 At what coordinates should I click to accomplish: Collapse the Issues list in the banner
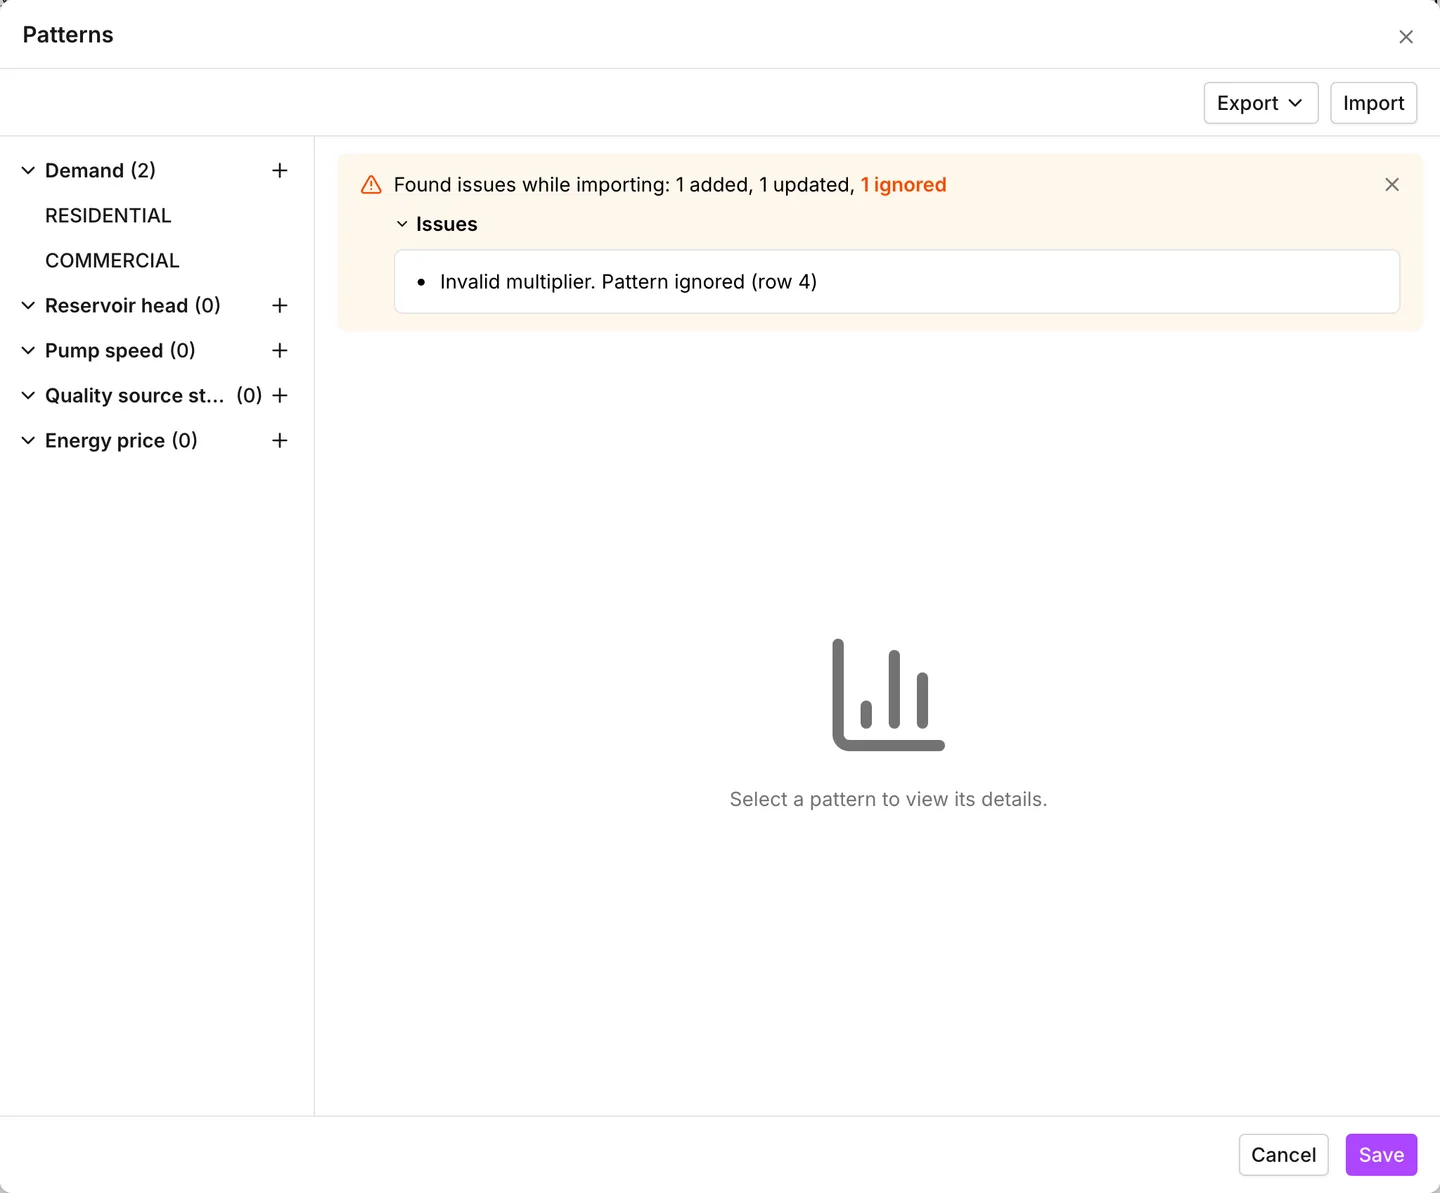click(x=402, y=225)
